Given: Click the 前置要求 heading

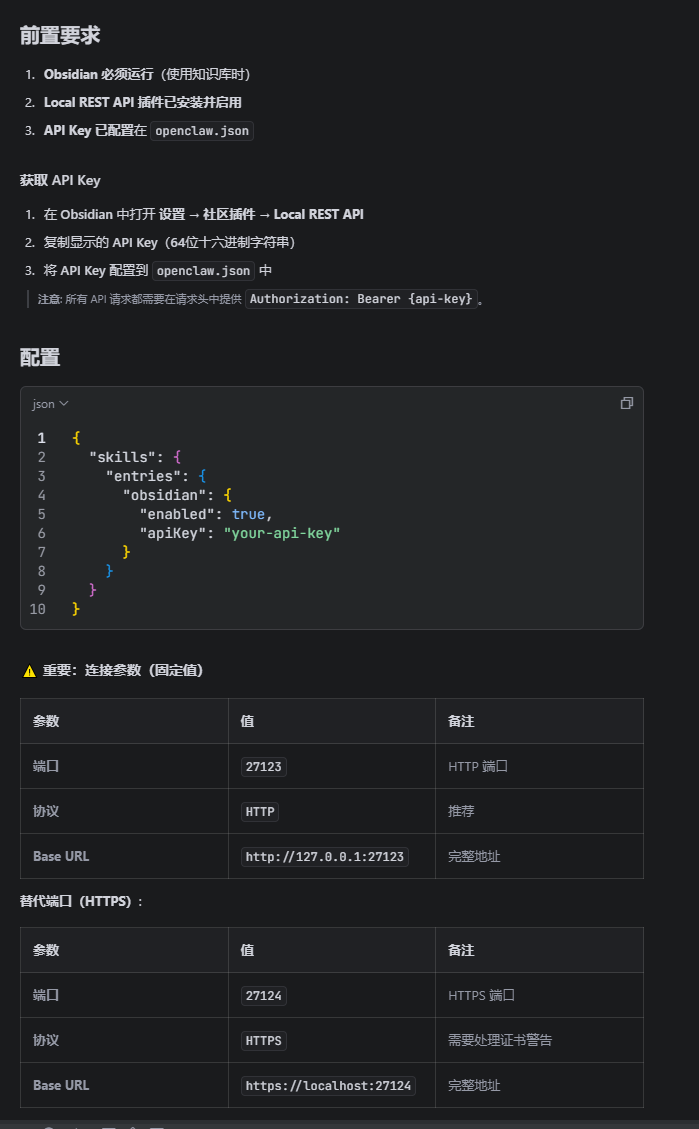Looking at the screenshot, I should 60,35.
